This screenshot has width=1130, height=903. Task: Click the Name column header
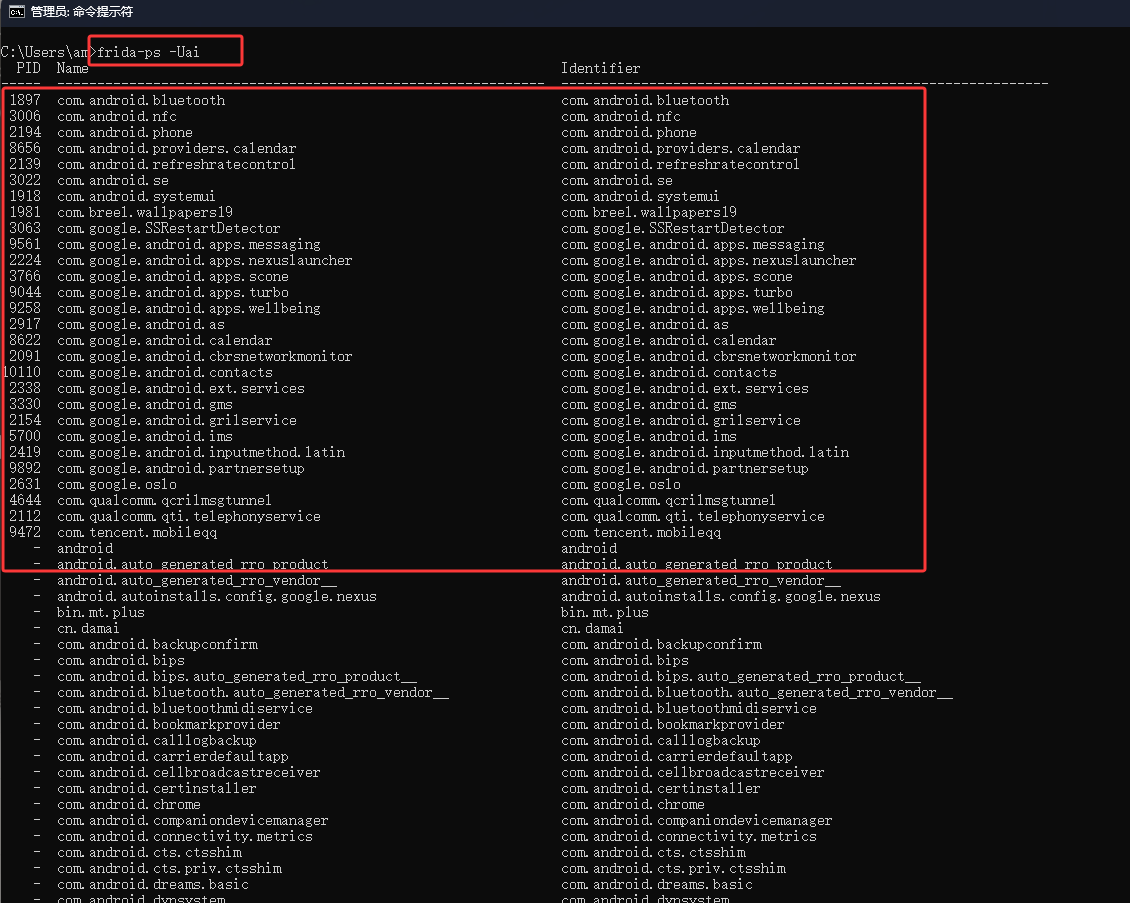pyautogui.click(x=73, y=68)
